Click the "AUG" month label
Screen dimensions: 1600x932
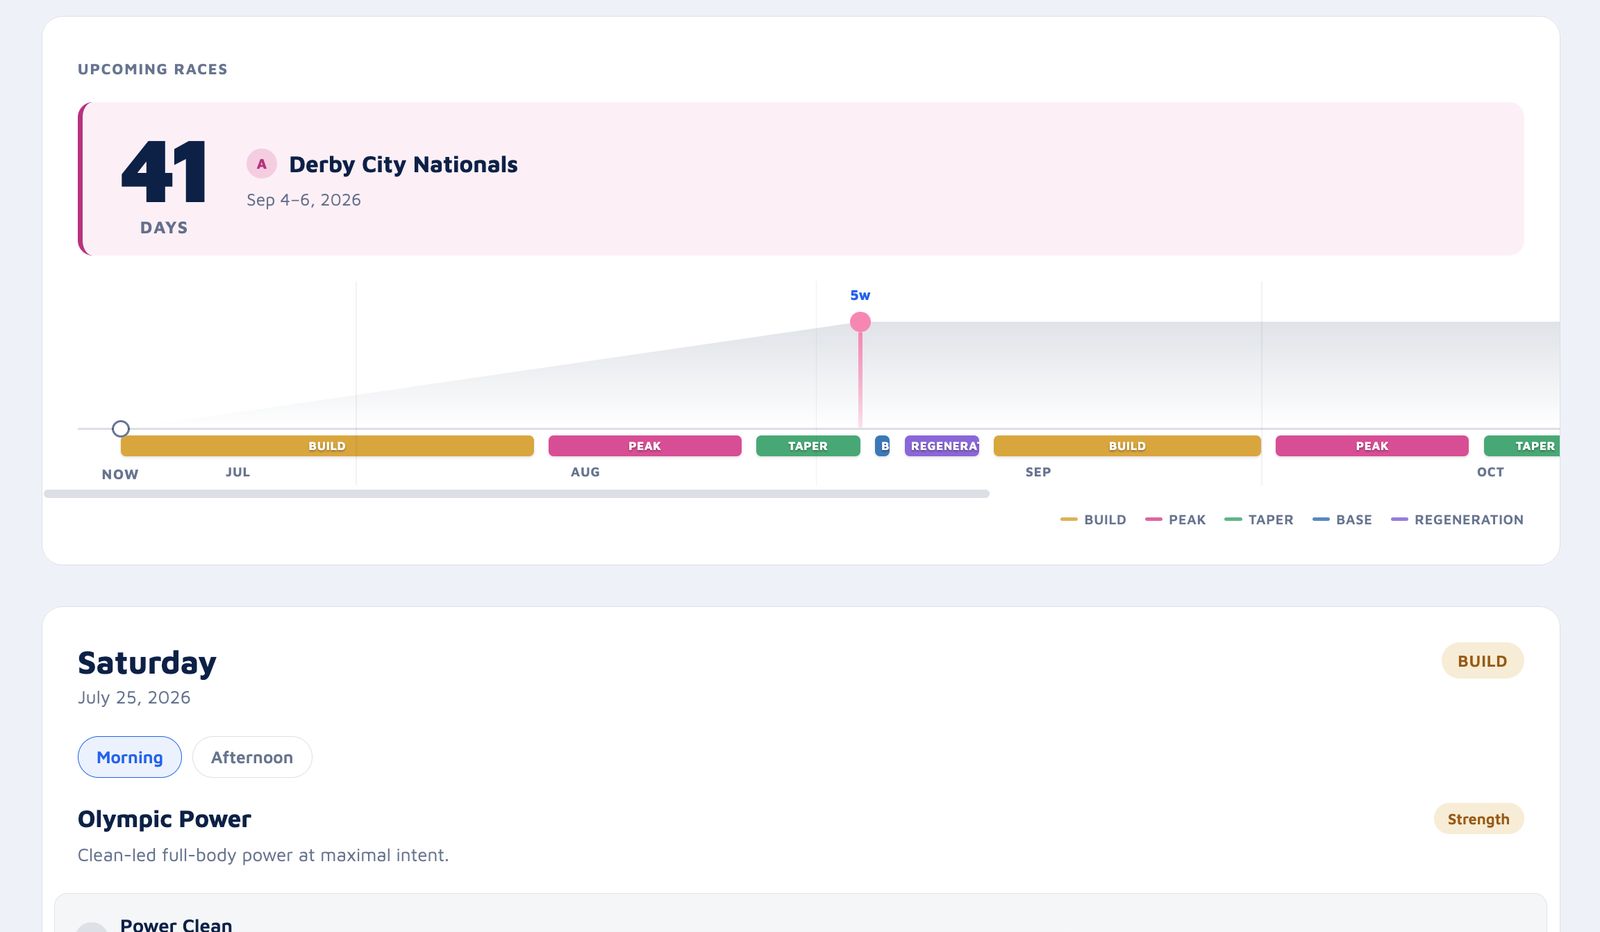click(x=585, y=472)
